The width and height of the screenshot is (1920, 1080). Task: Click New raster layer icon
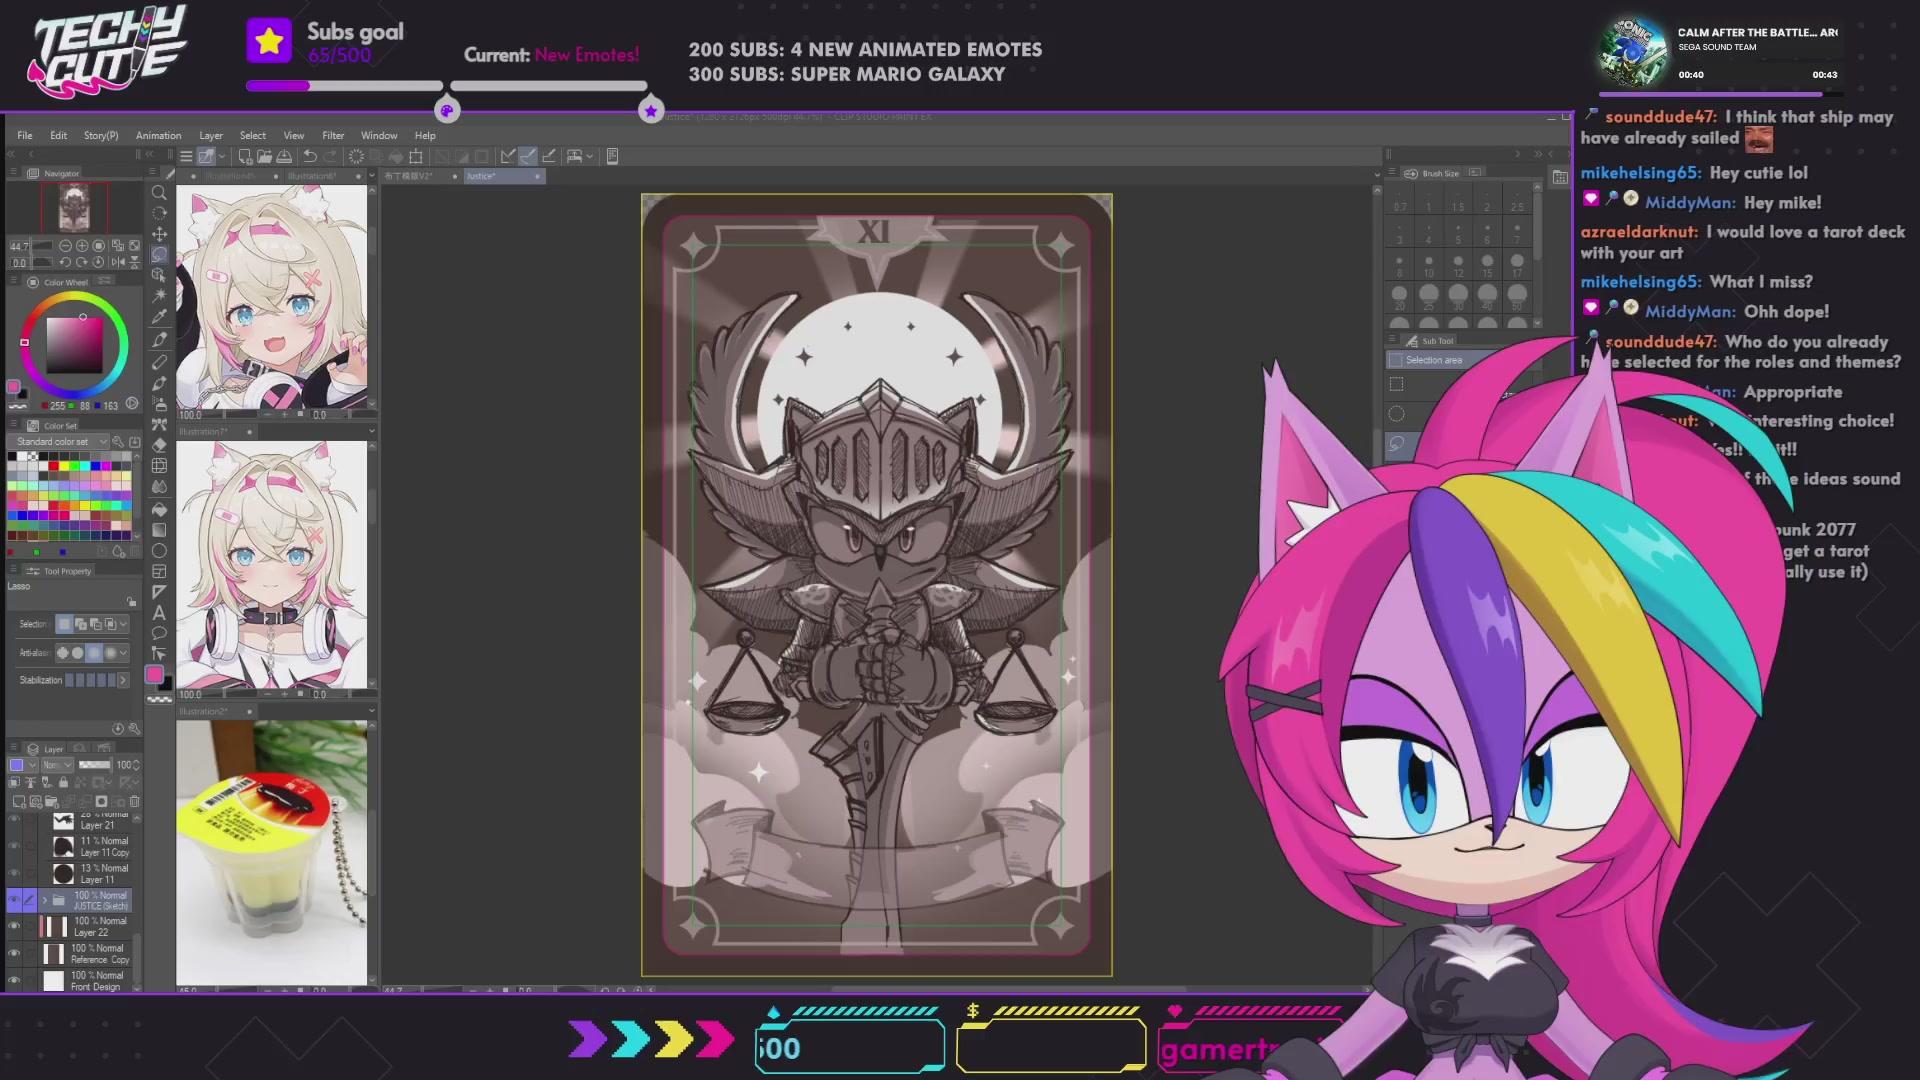pos(19,801)
